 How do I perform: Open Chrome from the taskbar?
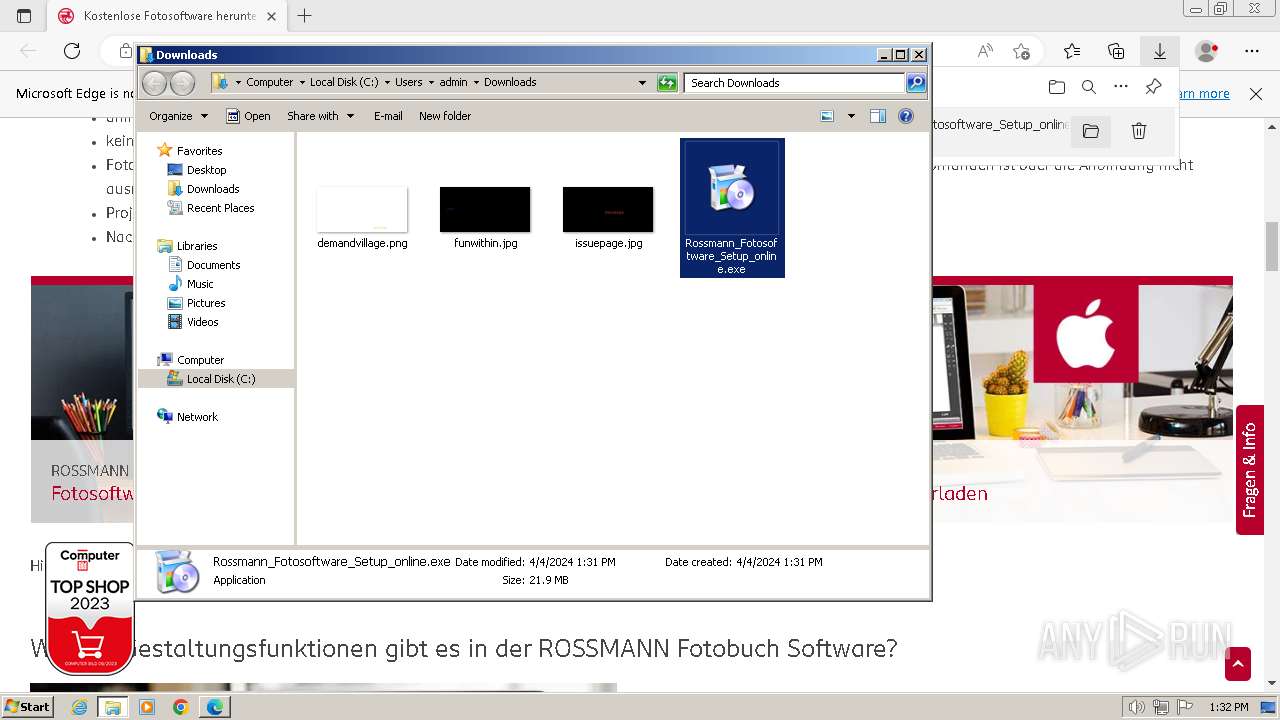pyautogui.click(x=180, y=707)
